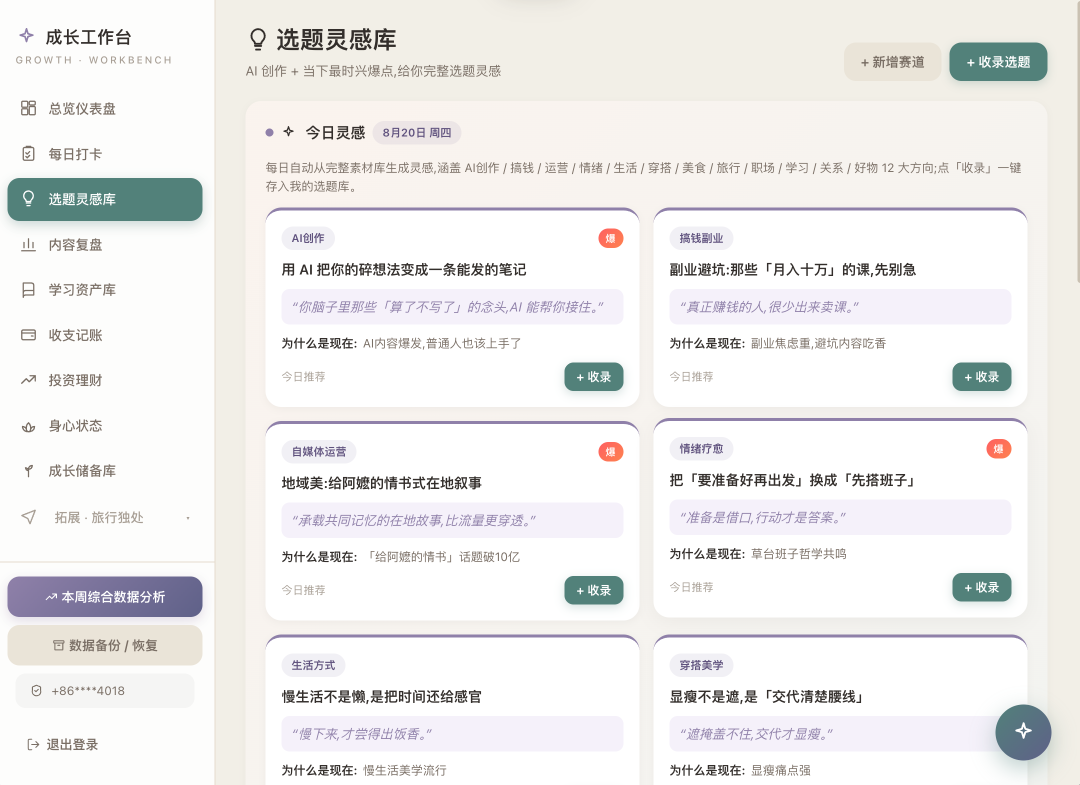Collect the 情绪疗愈 card with + 收录

click(982, 587)
